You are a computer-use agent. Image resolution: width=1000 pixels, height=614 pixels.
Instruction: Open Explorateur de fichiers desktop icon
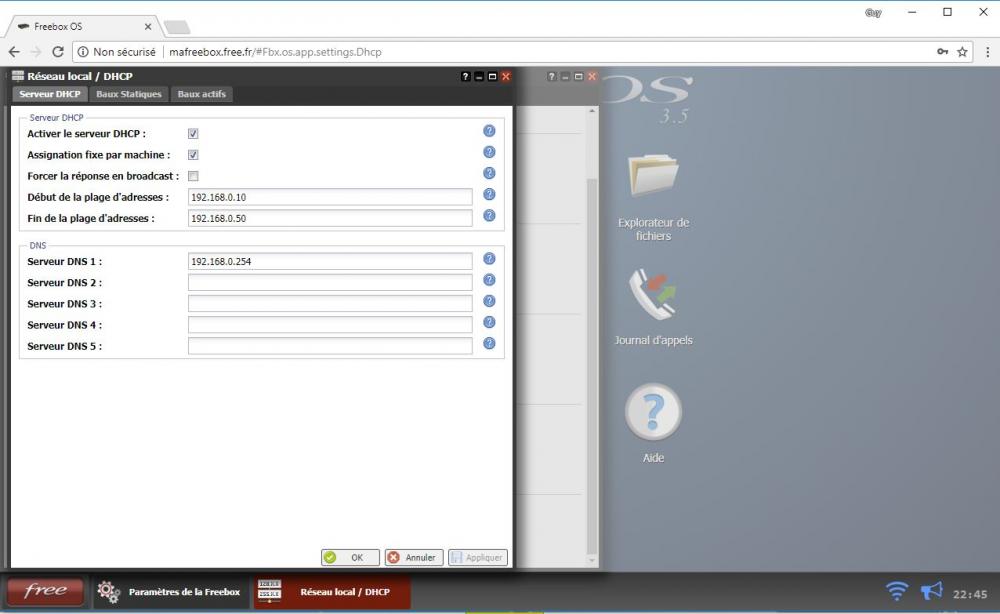pyautogui.click(x=653, y=197)
